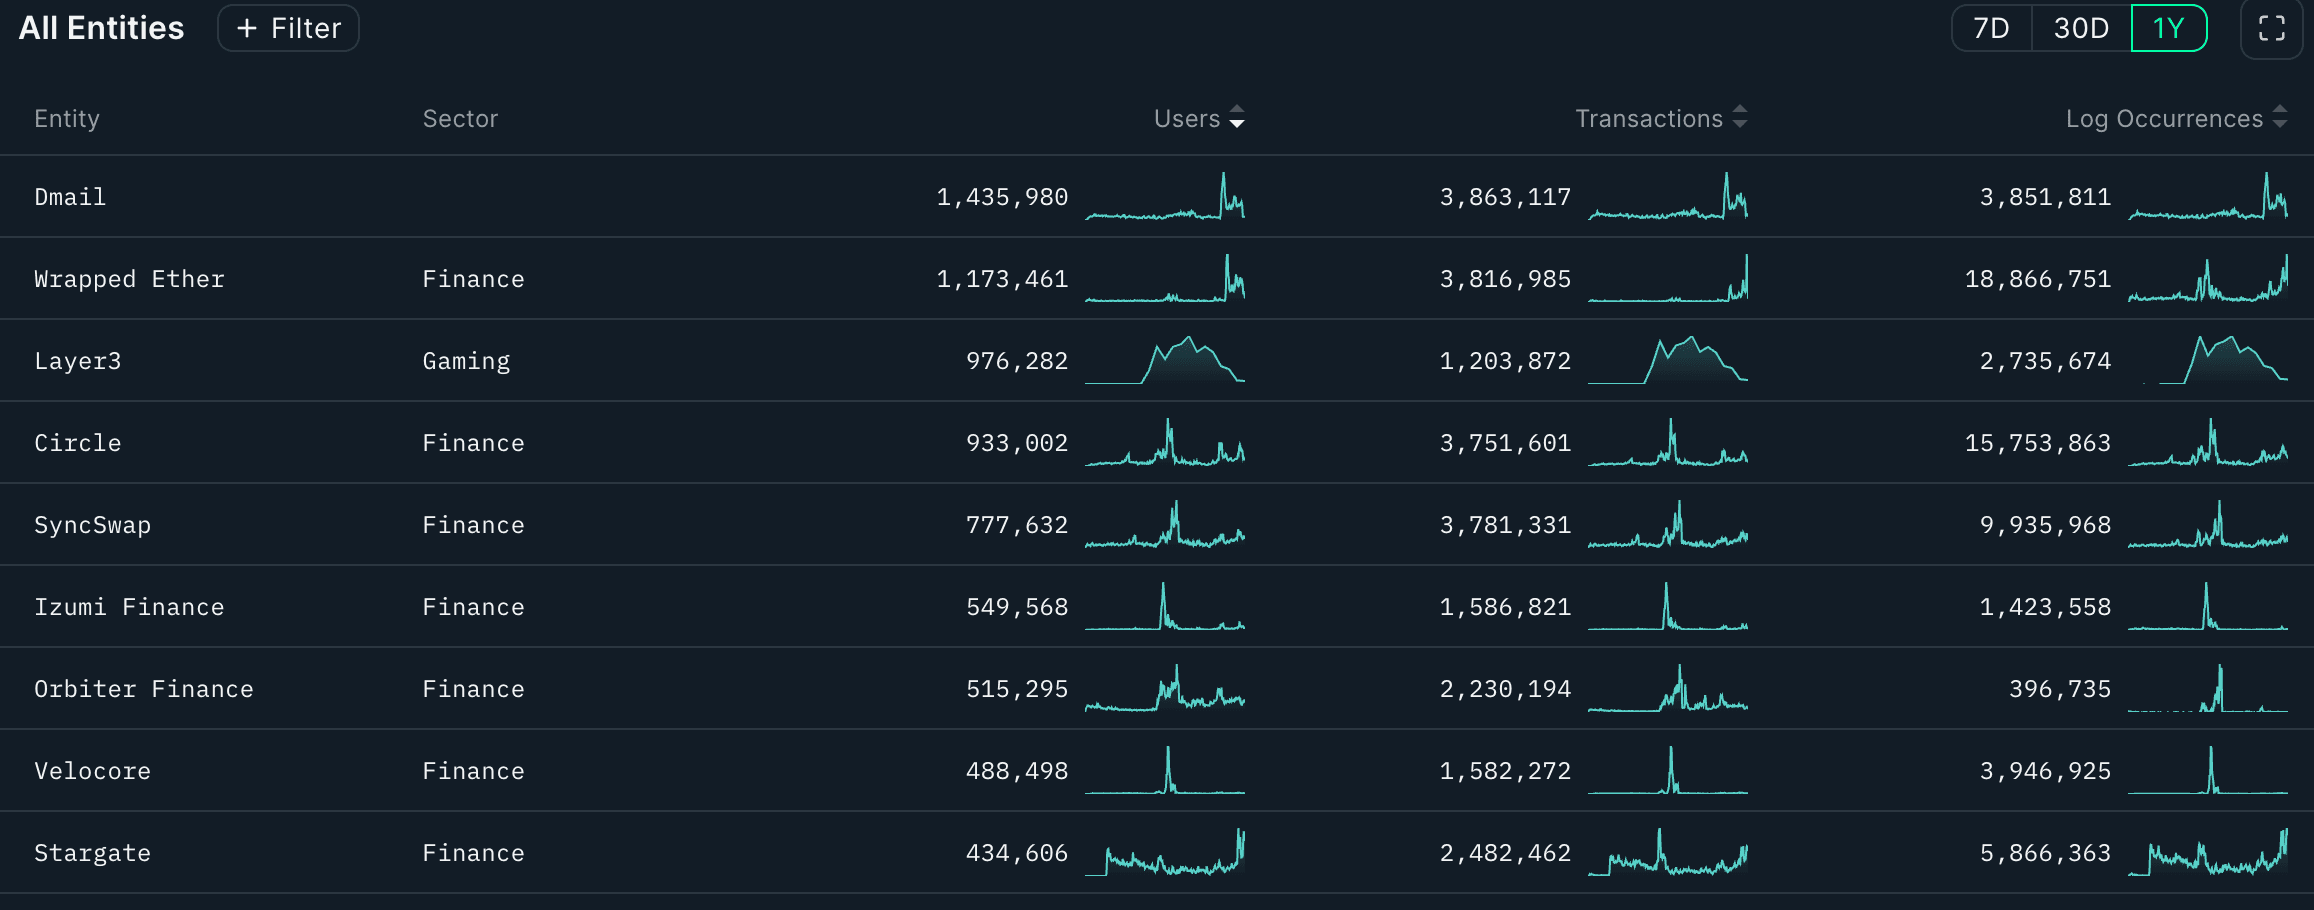
Task: Select the All Entities heading
Action: (x=100, y=28)
